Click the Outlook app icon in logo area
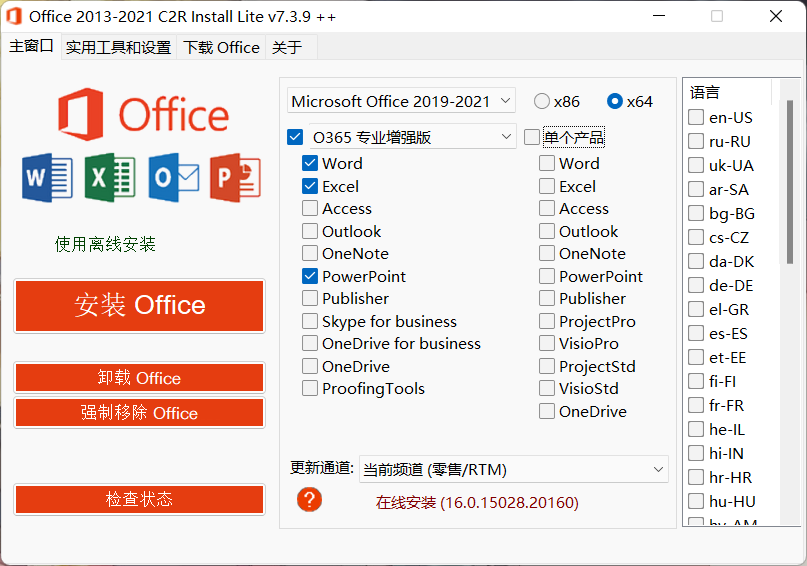The width and height of the screenshot is (807, 566). point(174,178)
